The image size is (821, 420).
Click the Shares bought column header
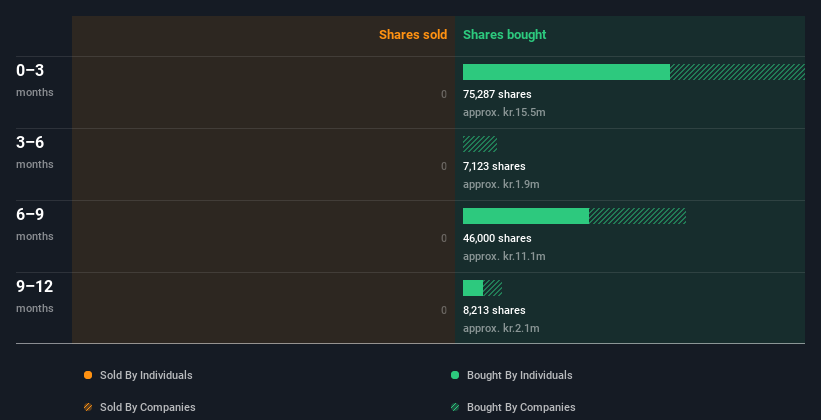[x=504, y=35]
